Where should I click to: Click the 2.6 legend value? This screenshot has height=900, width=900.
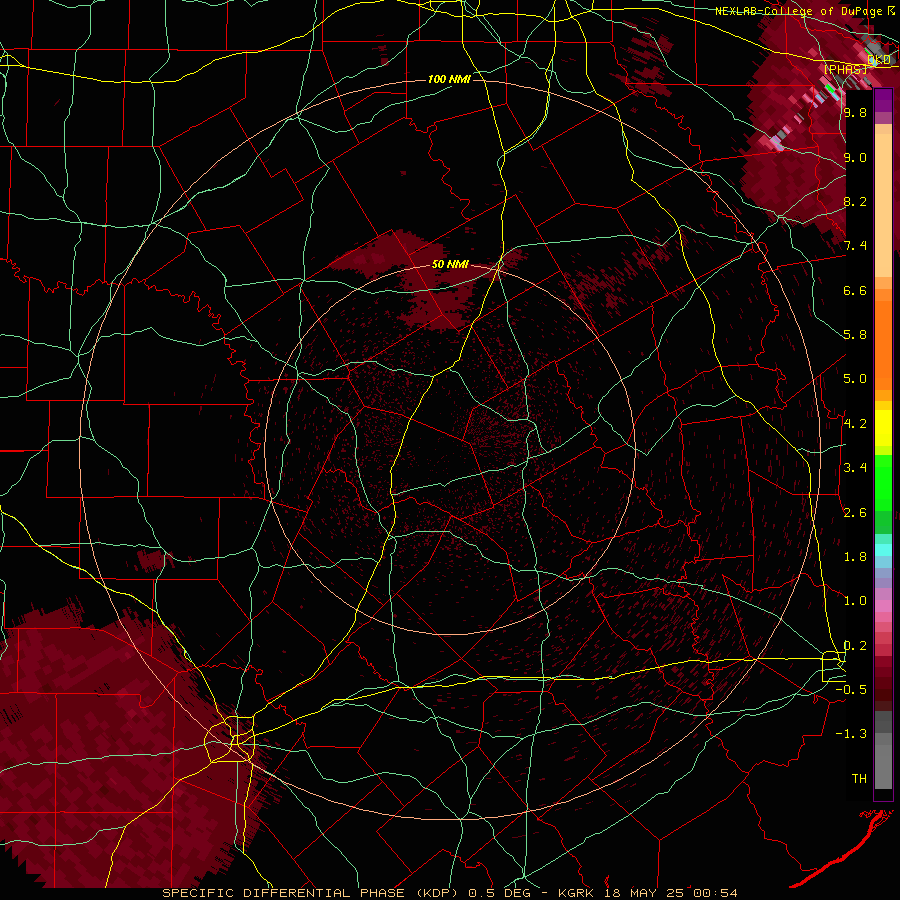(x=855, y=513)
